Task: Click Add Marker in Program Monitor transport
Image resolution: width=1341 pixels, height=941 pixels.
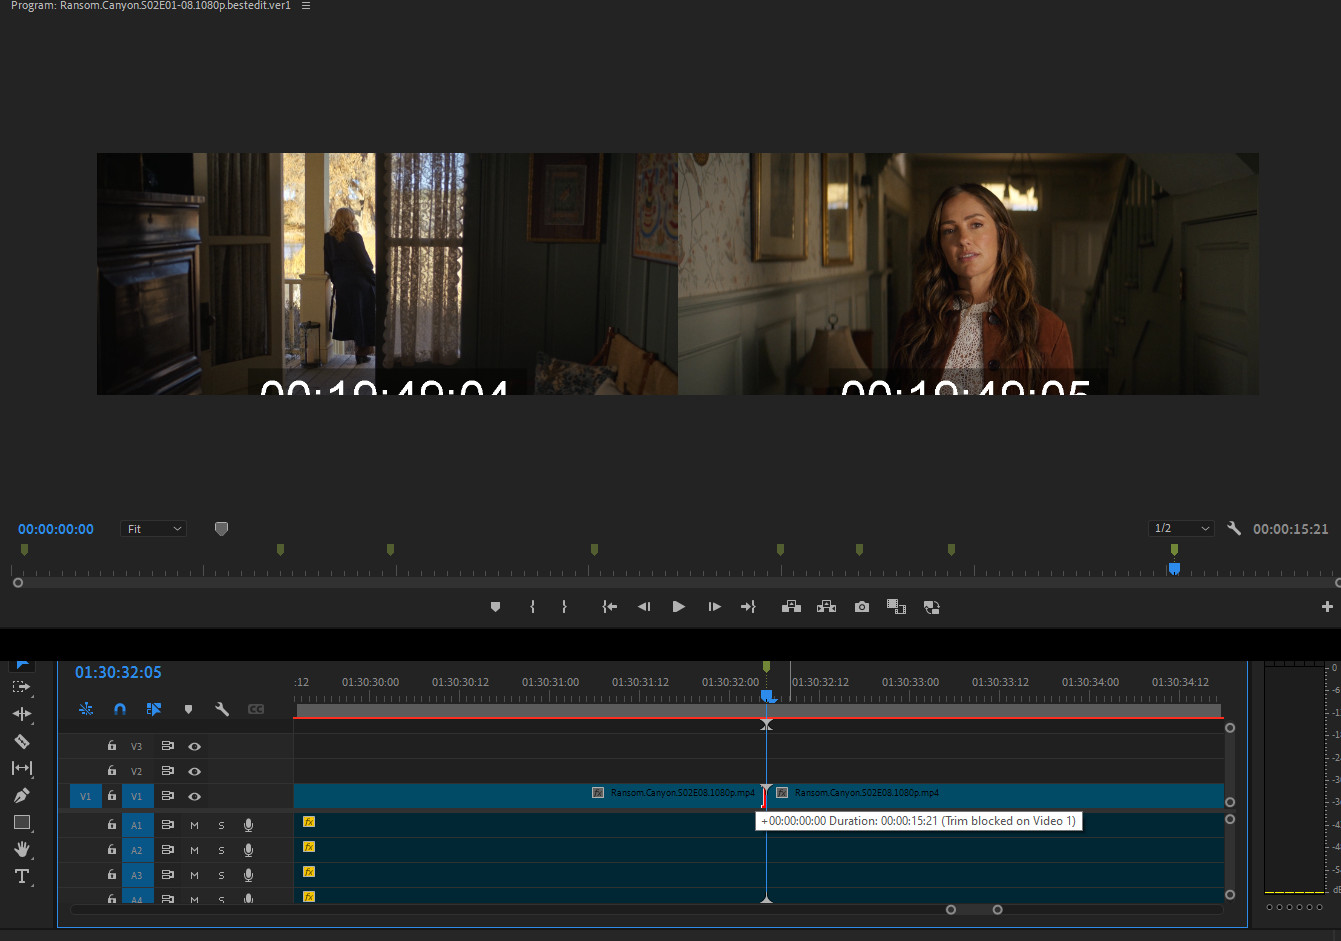Action: (x=495, y=607)
